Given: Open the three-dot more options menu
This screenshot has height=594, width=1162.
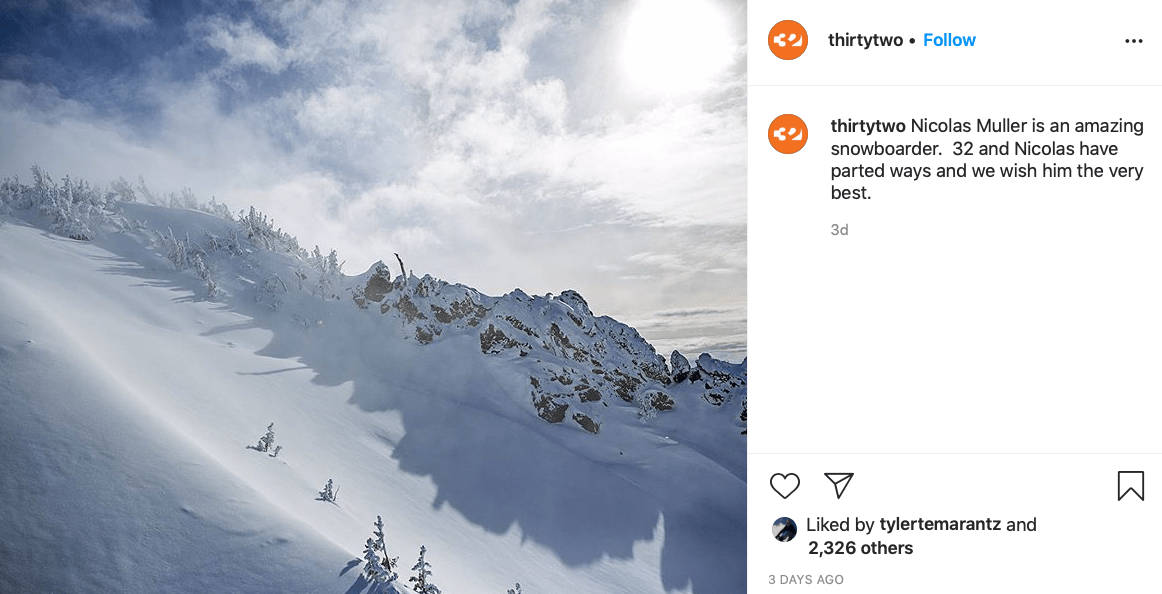Looking at the screenshot, I should 1133,41.
